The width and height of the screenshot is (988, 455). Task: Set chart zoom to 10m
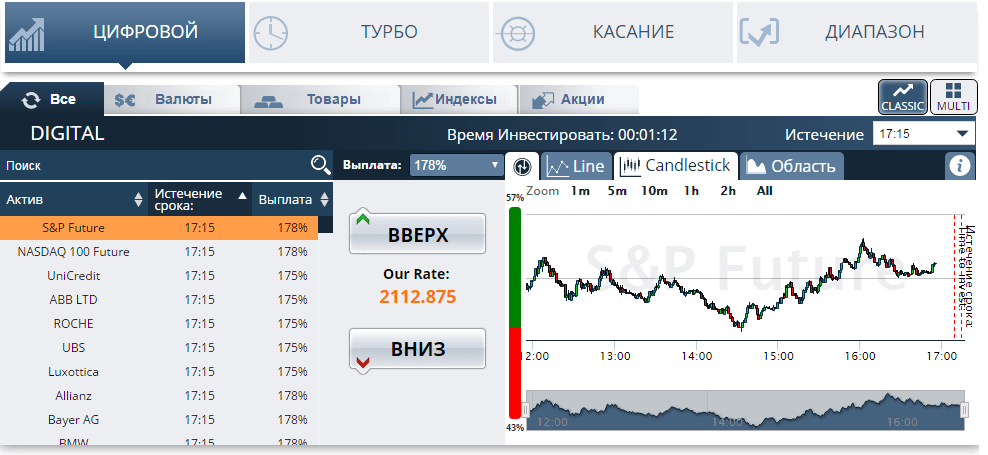[x=654, y=190]
